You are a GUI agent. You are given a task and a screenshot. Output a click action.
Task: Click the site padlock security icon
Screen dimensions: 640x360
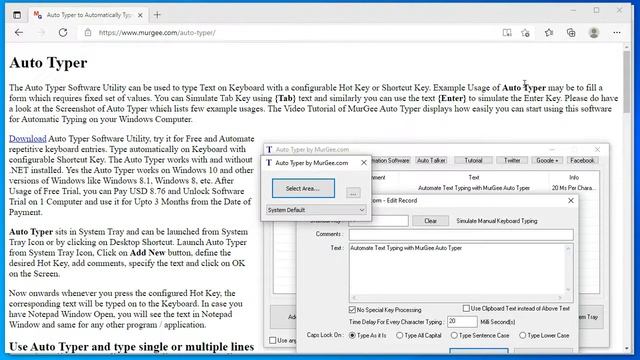[88, 33]
